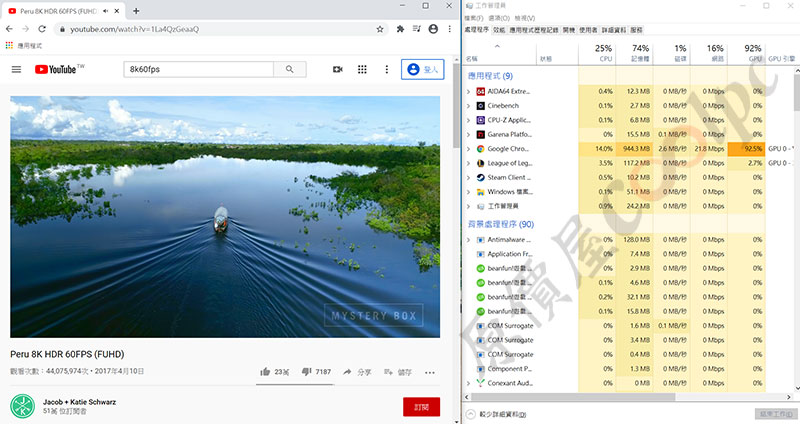Click the YouTube search magnifier button
This screenshot has height=424, width=800.
coord(290,69)
